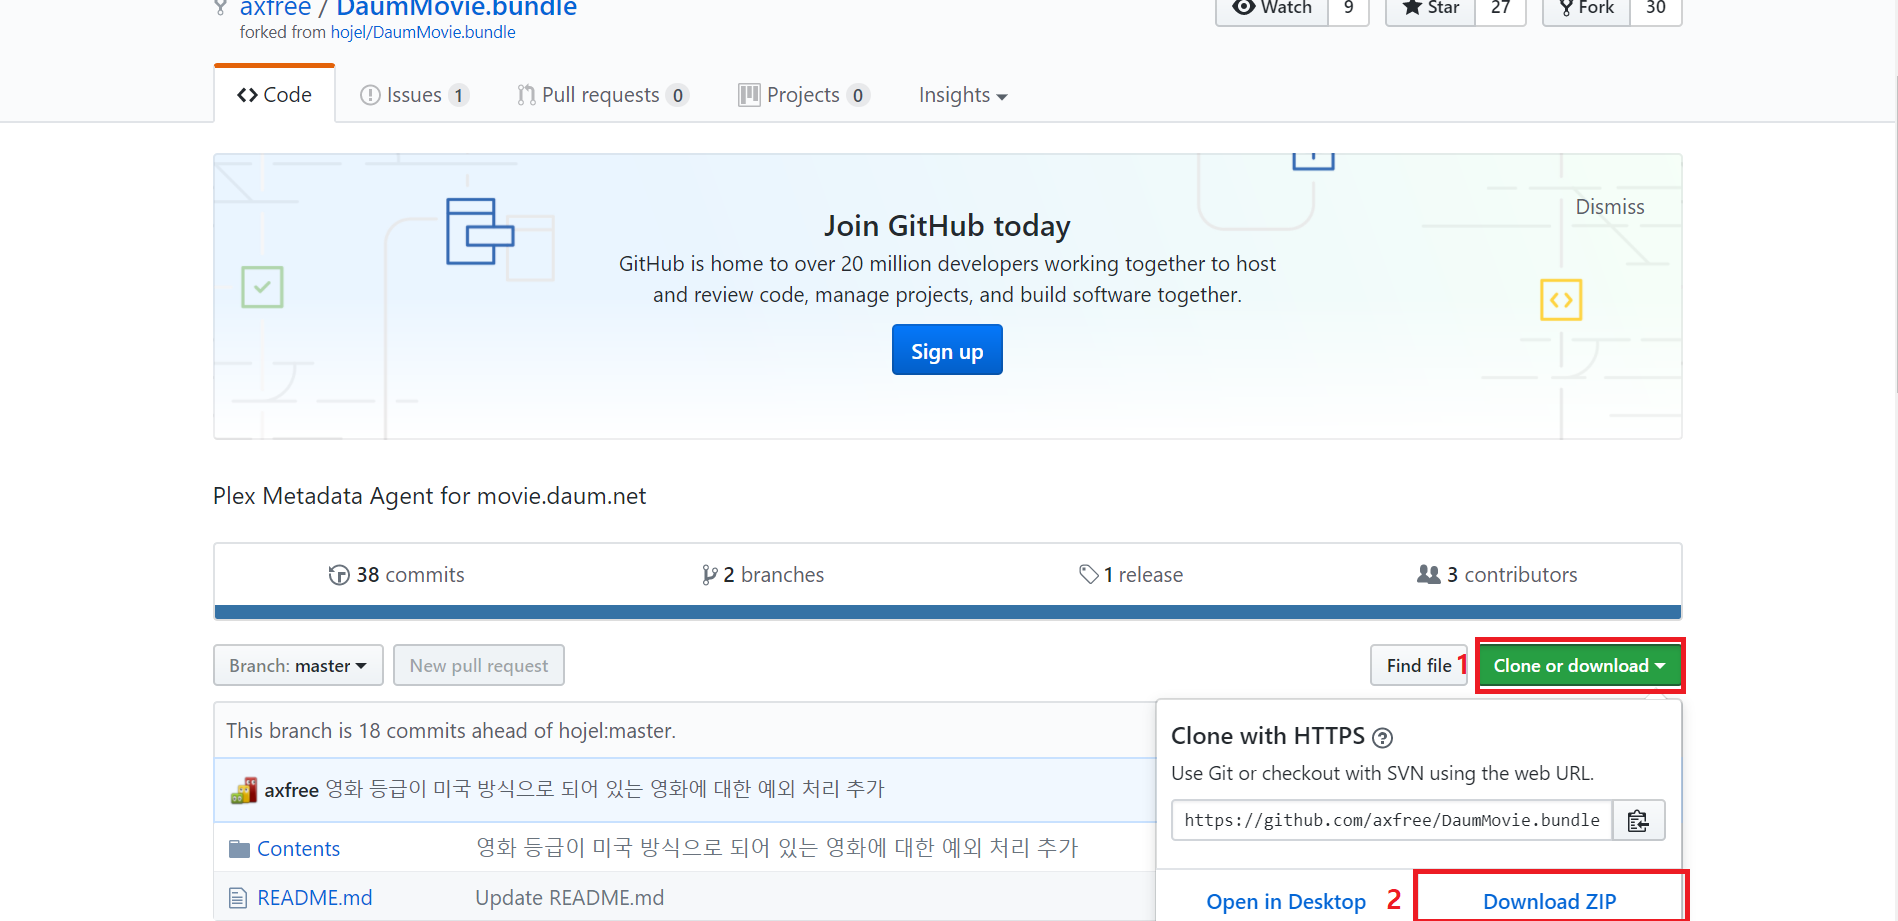Click the contributors people icon
The width and height of the screenshot is (1898, 921).
[1429, 574]
